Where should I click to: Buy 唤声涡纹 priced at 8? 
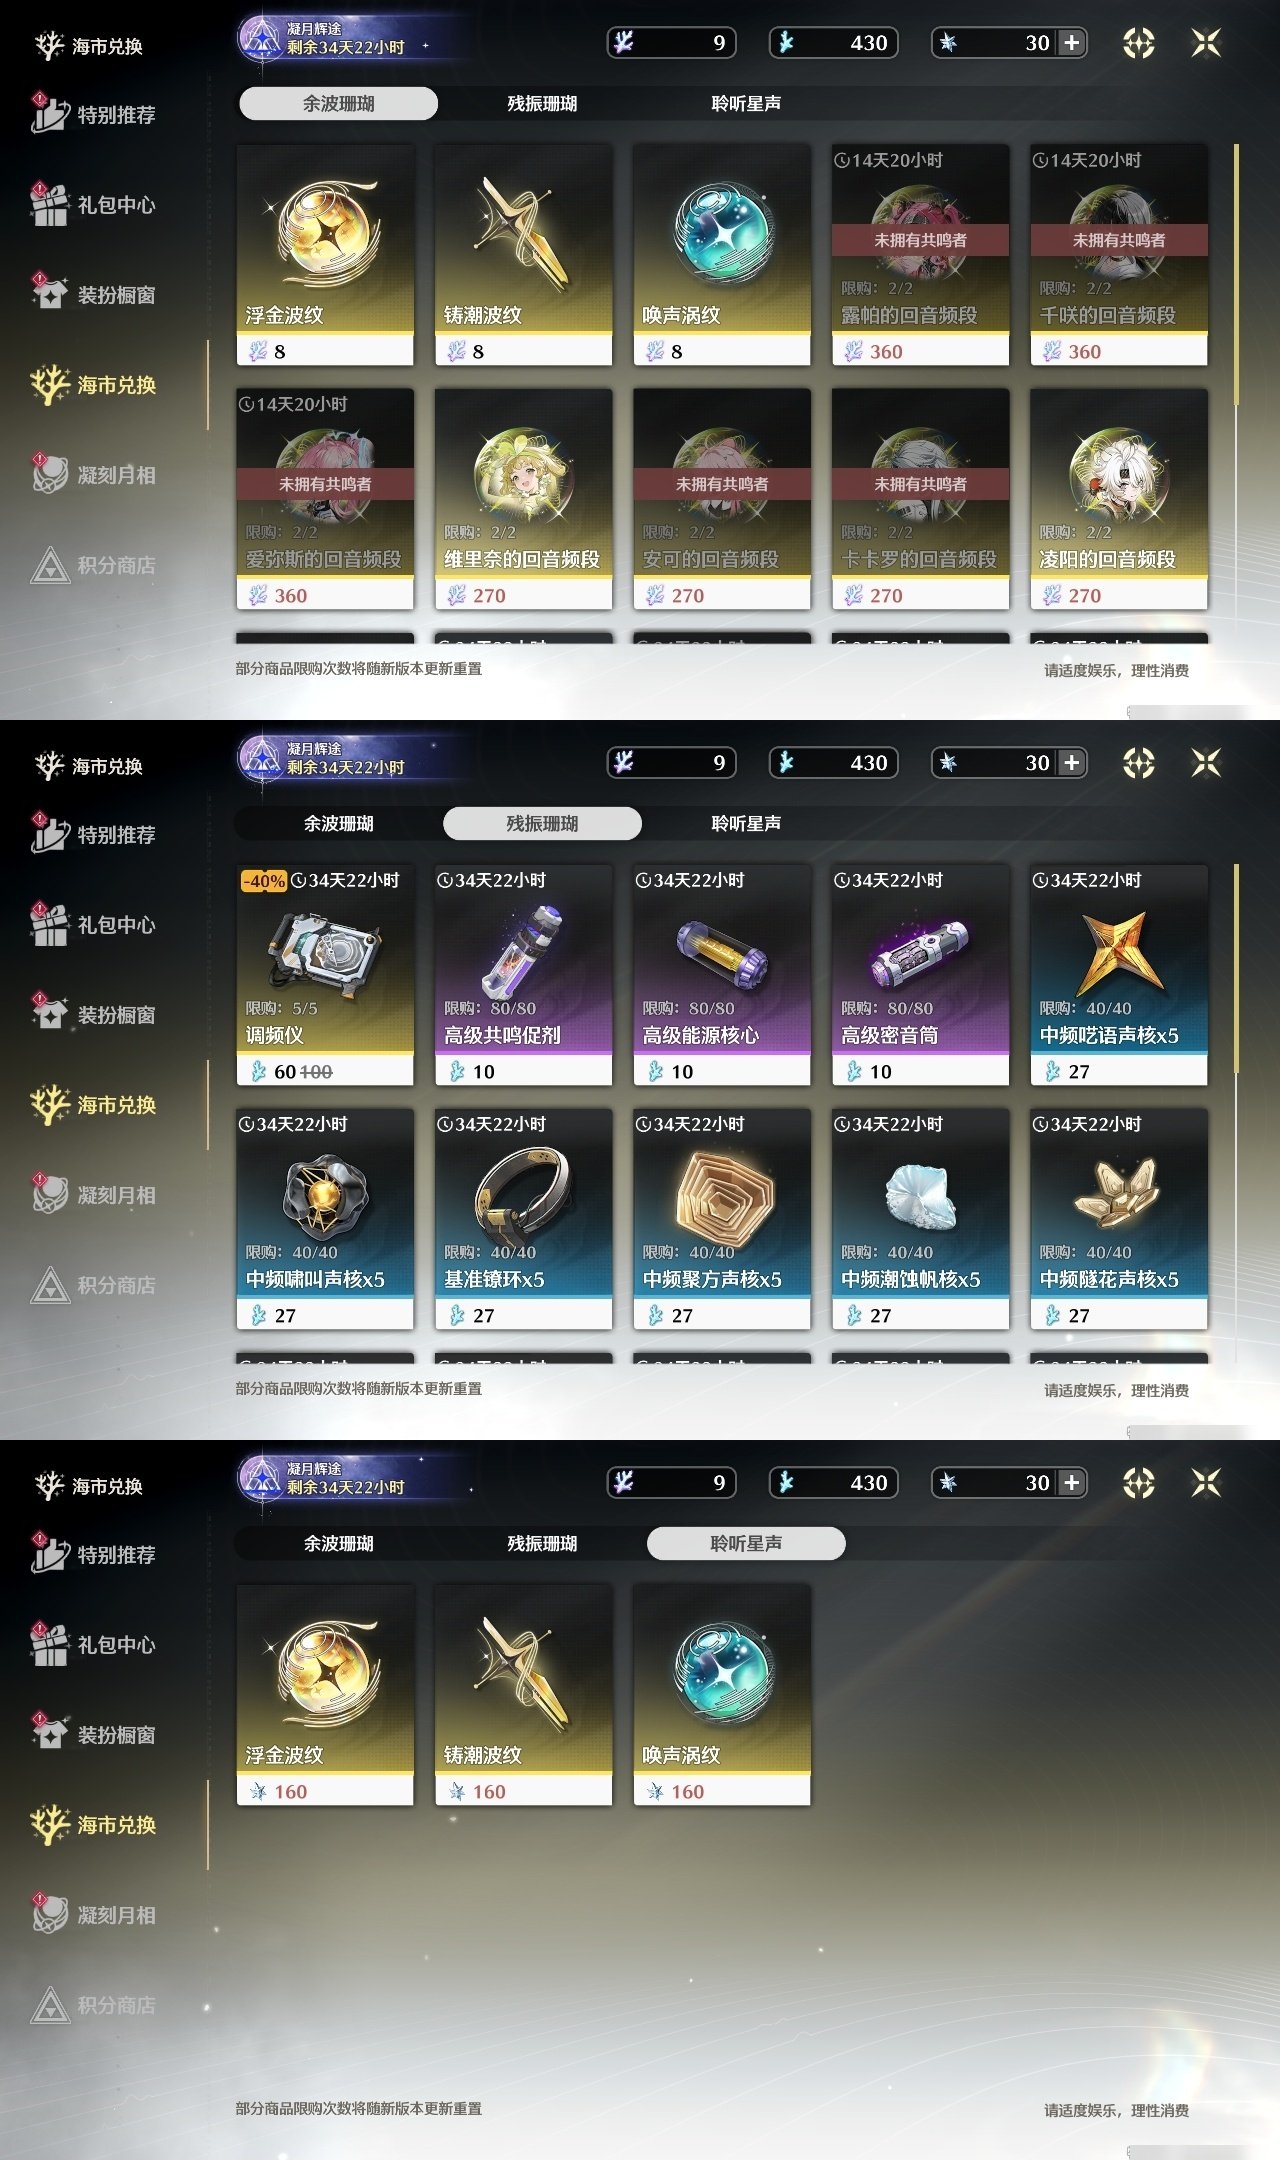coord(722,255)
